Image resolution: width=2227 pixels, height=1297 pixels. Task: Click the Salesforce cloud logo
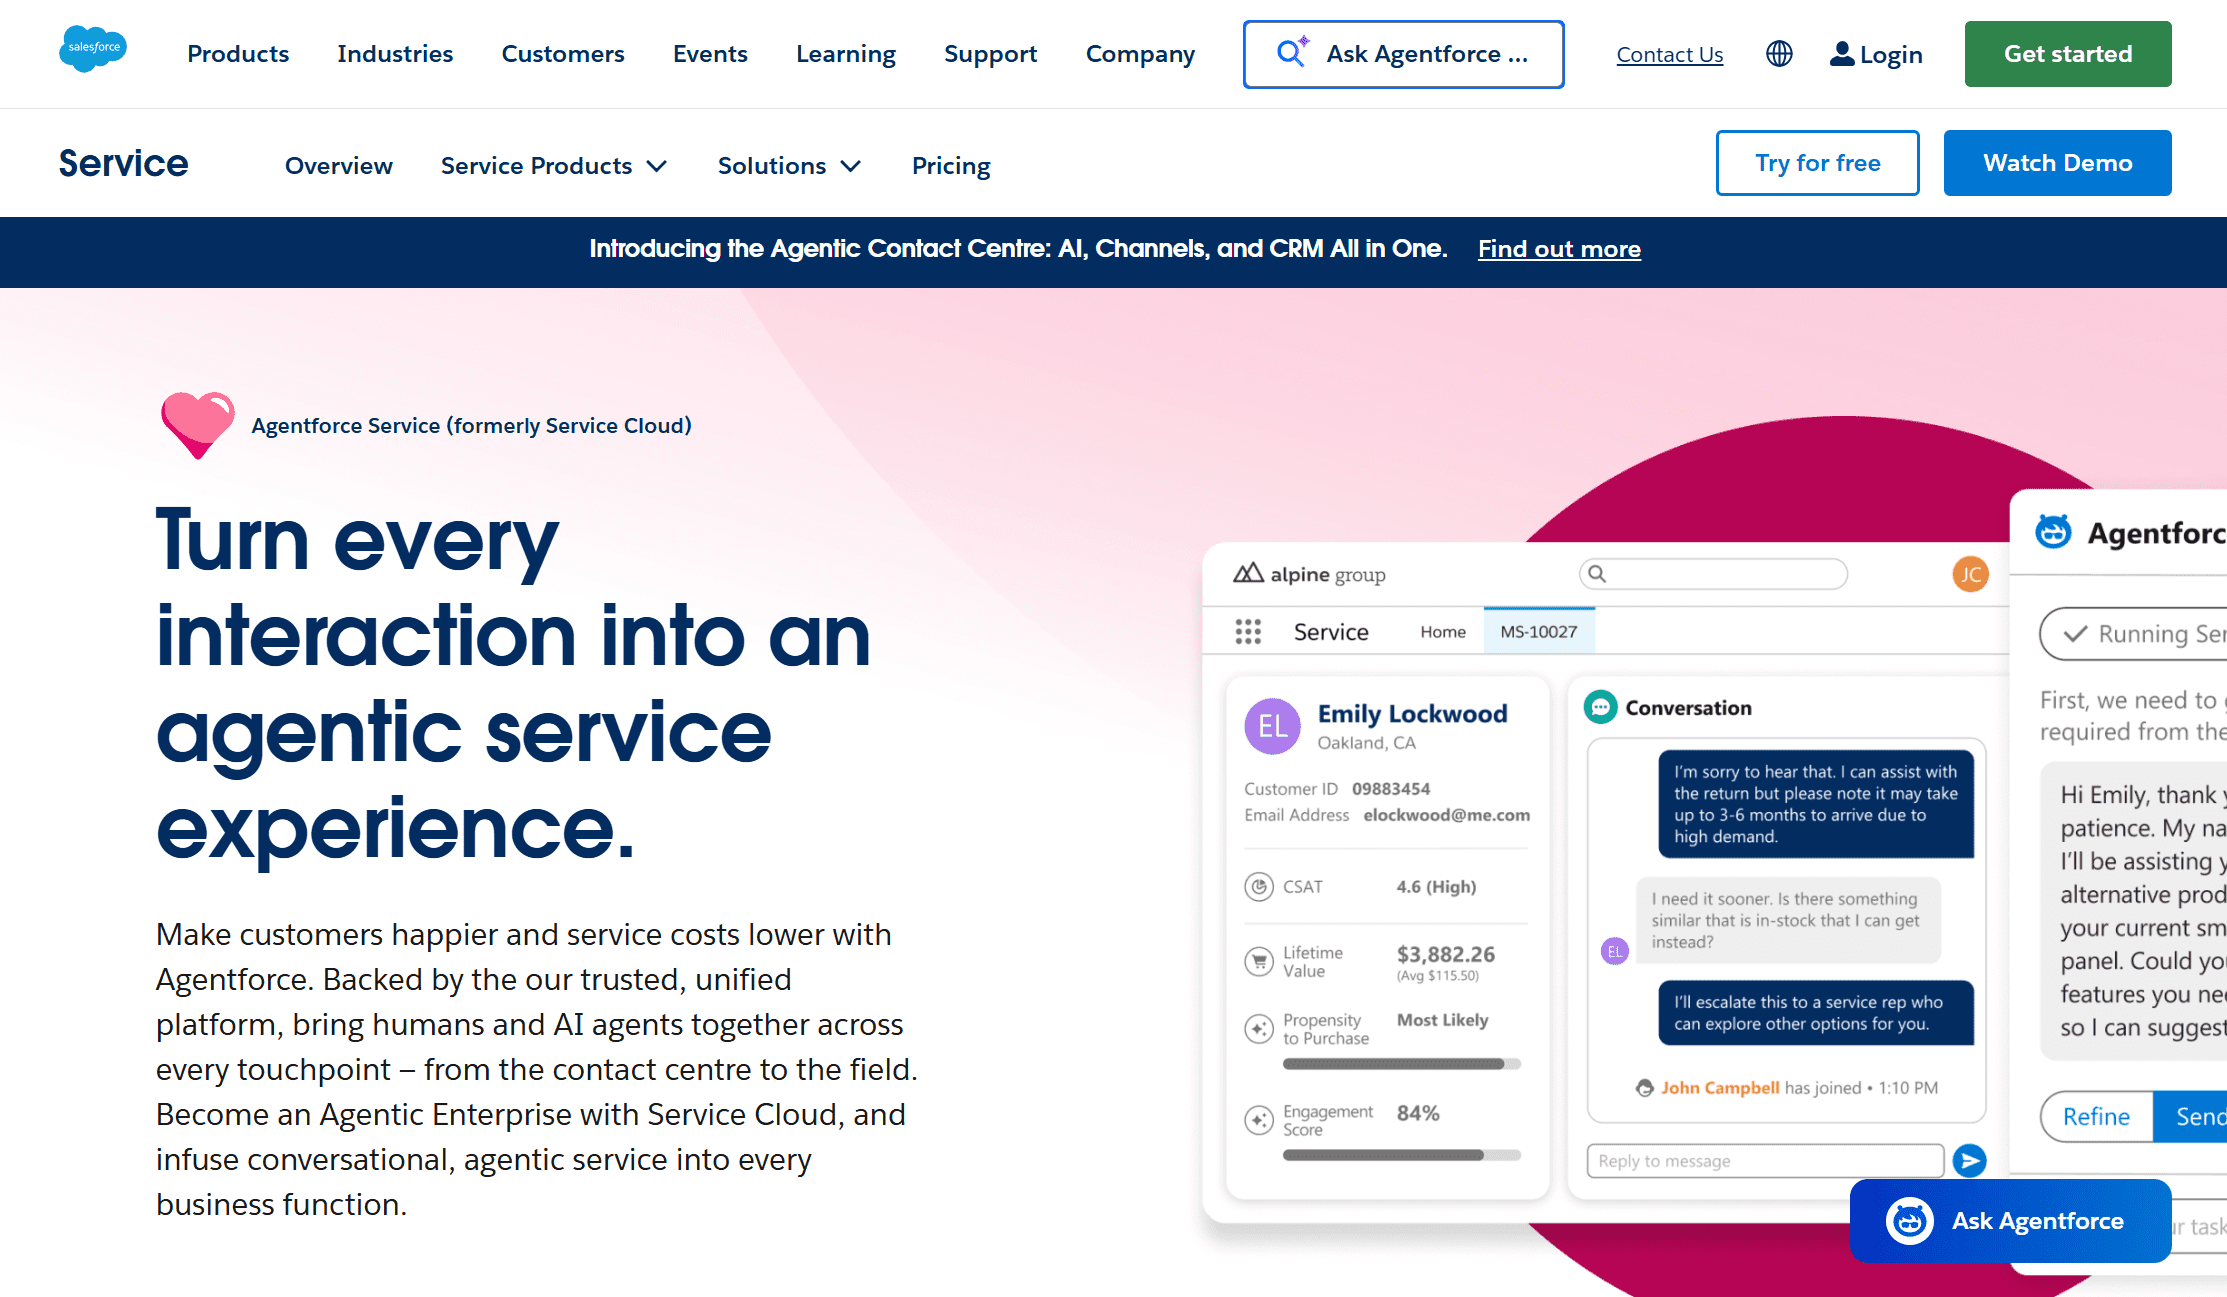pyautogui.click(x=93, y=49)
